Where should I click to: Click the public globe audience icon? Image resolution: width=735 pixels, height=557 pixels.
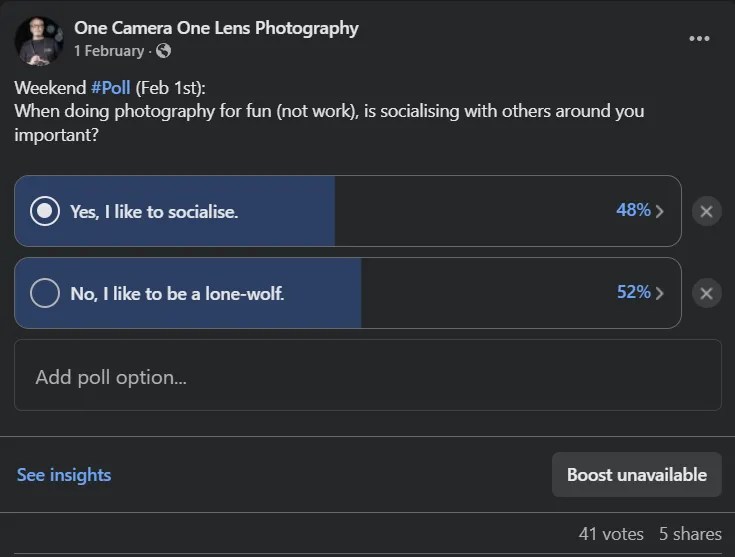pyautogui.click(x=163, y=51)
